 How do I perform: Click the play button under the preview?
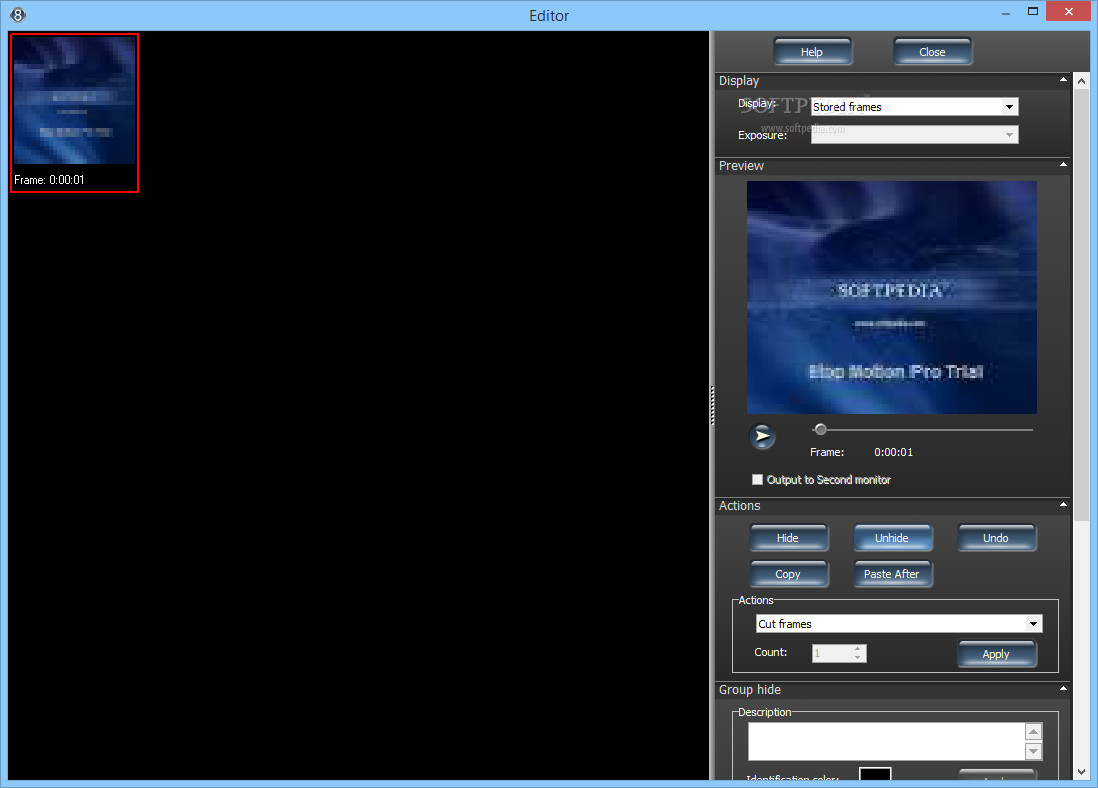tap(763, 436)
